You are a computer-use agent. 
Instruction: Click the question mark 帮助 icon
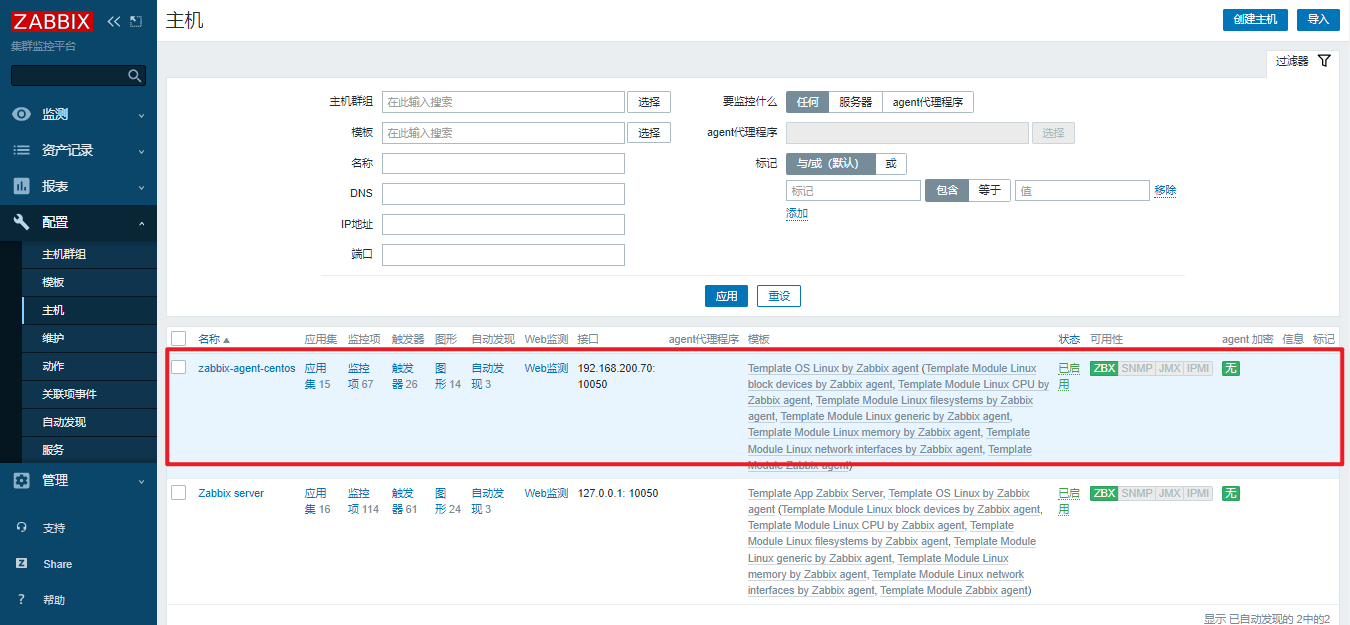pyautogui.click(x=21, y=600)
